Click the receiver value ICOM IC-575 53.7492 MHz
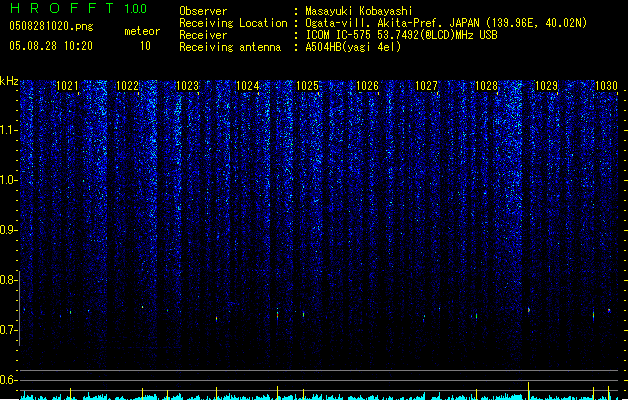This screenshot has height=400, width=629. tap(401, 35)
